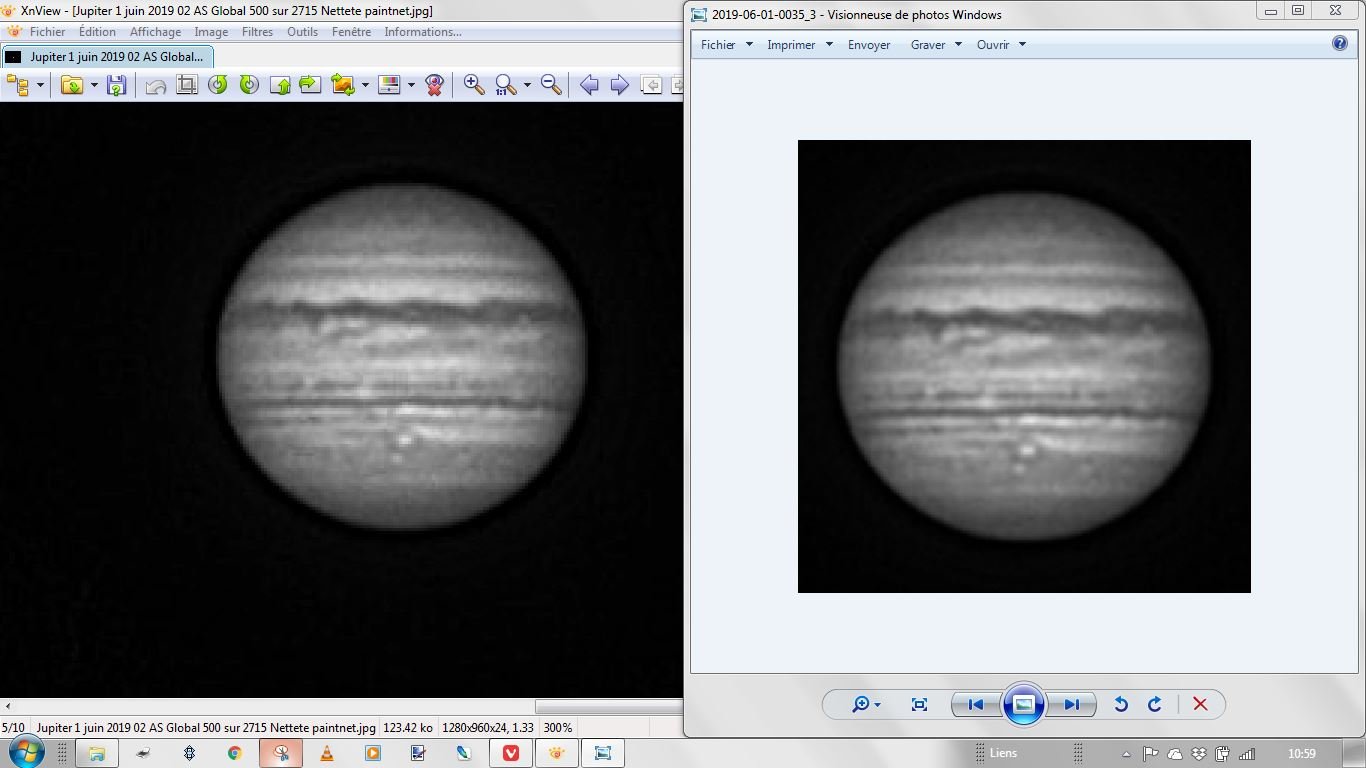Open Vivaldi browser from the taskbar
1366x768 pixels.
(x=511, y=753)
